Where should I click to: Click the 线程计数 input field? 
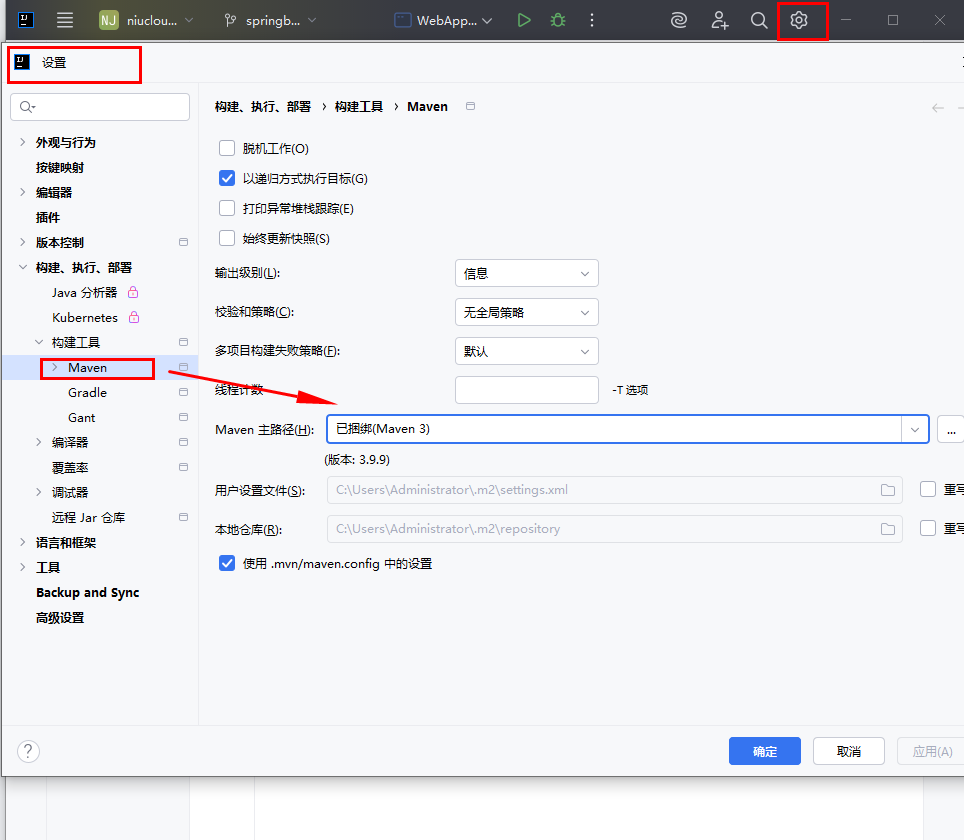tap(526, 390)
